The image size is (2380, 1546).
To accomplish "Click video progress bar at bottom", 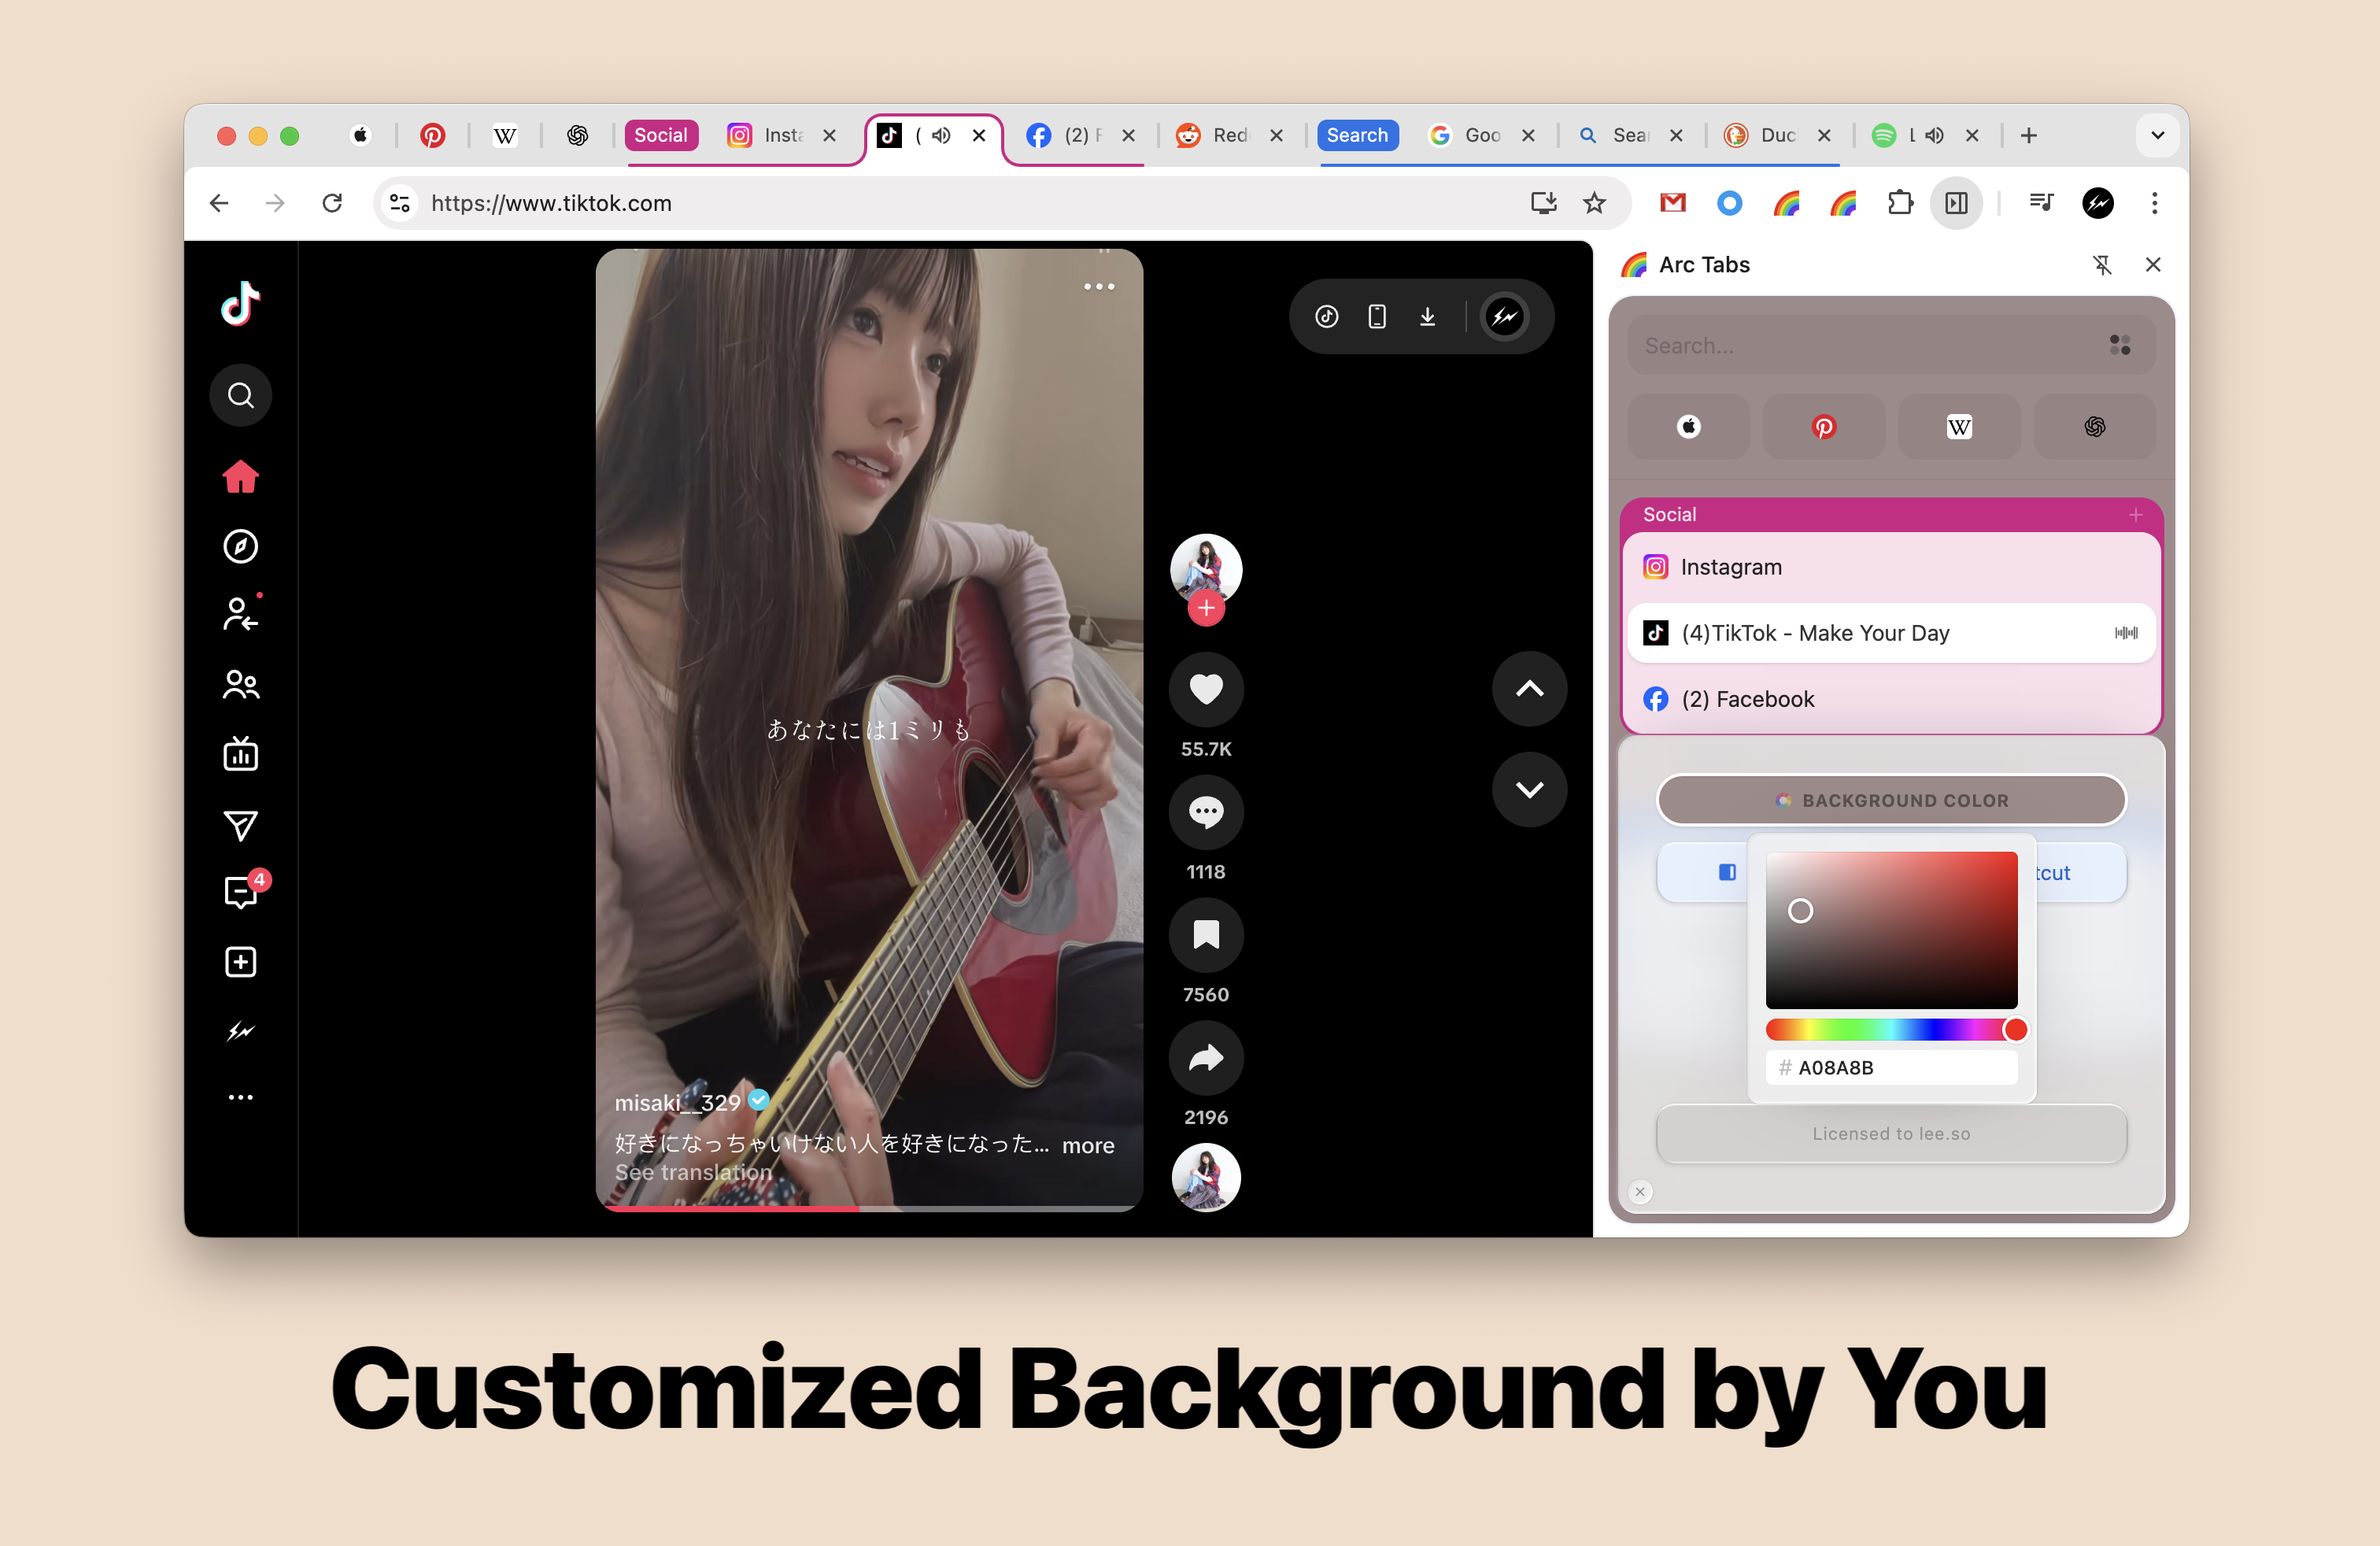I will [869, 1209].
